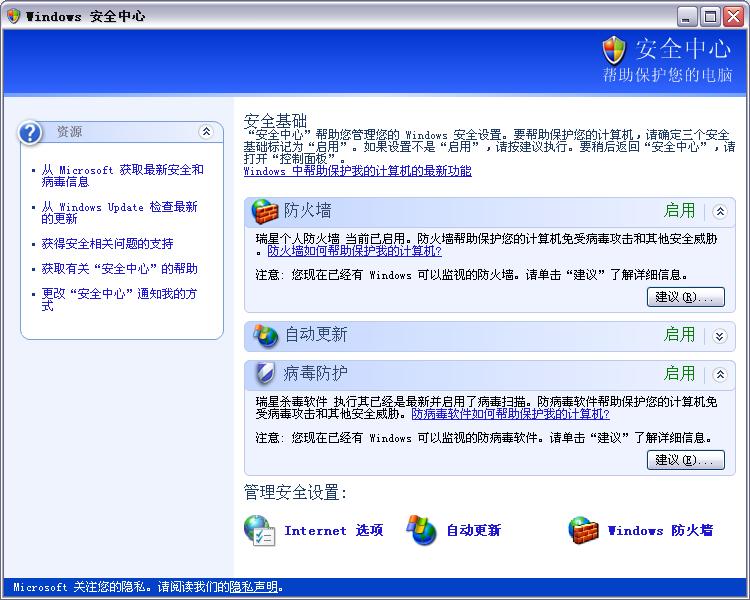Viewport: 750px width, 600px height.
Task: Close the Windows 安全中心 window
Action: (x=734, y=17)
